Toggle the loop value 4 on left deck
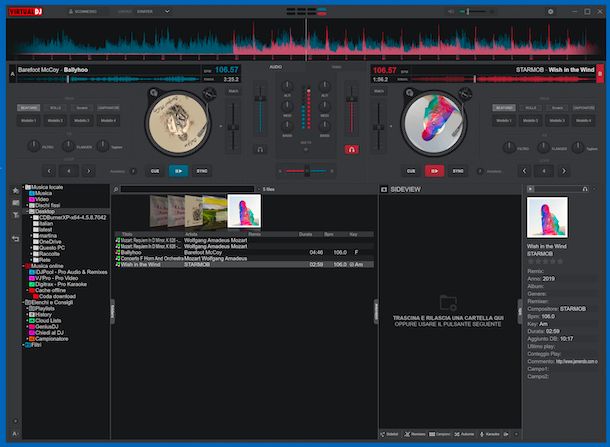Image resolution: width=610 pixels, height=447 pixels. pos(69,171)
